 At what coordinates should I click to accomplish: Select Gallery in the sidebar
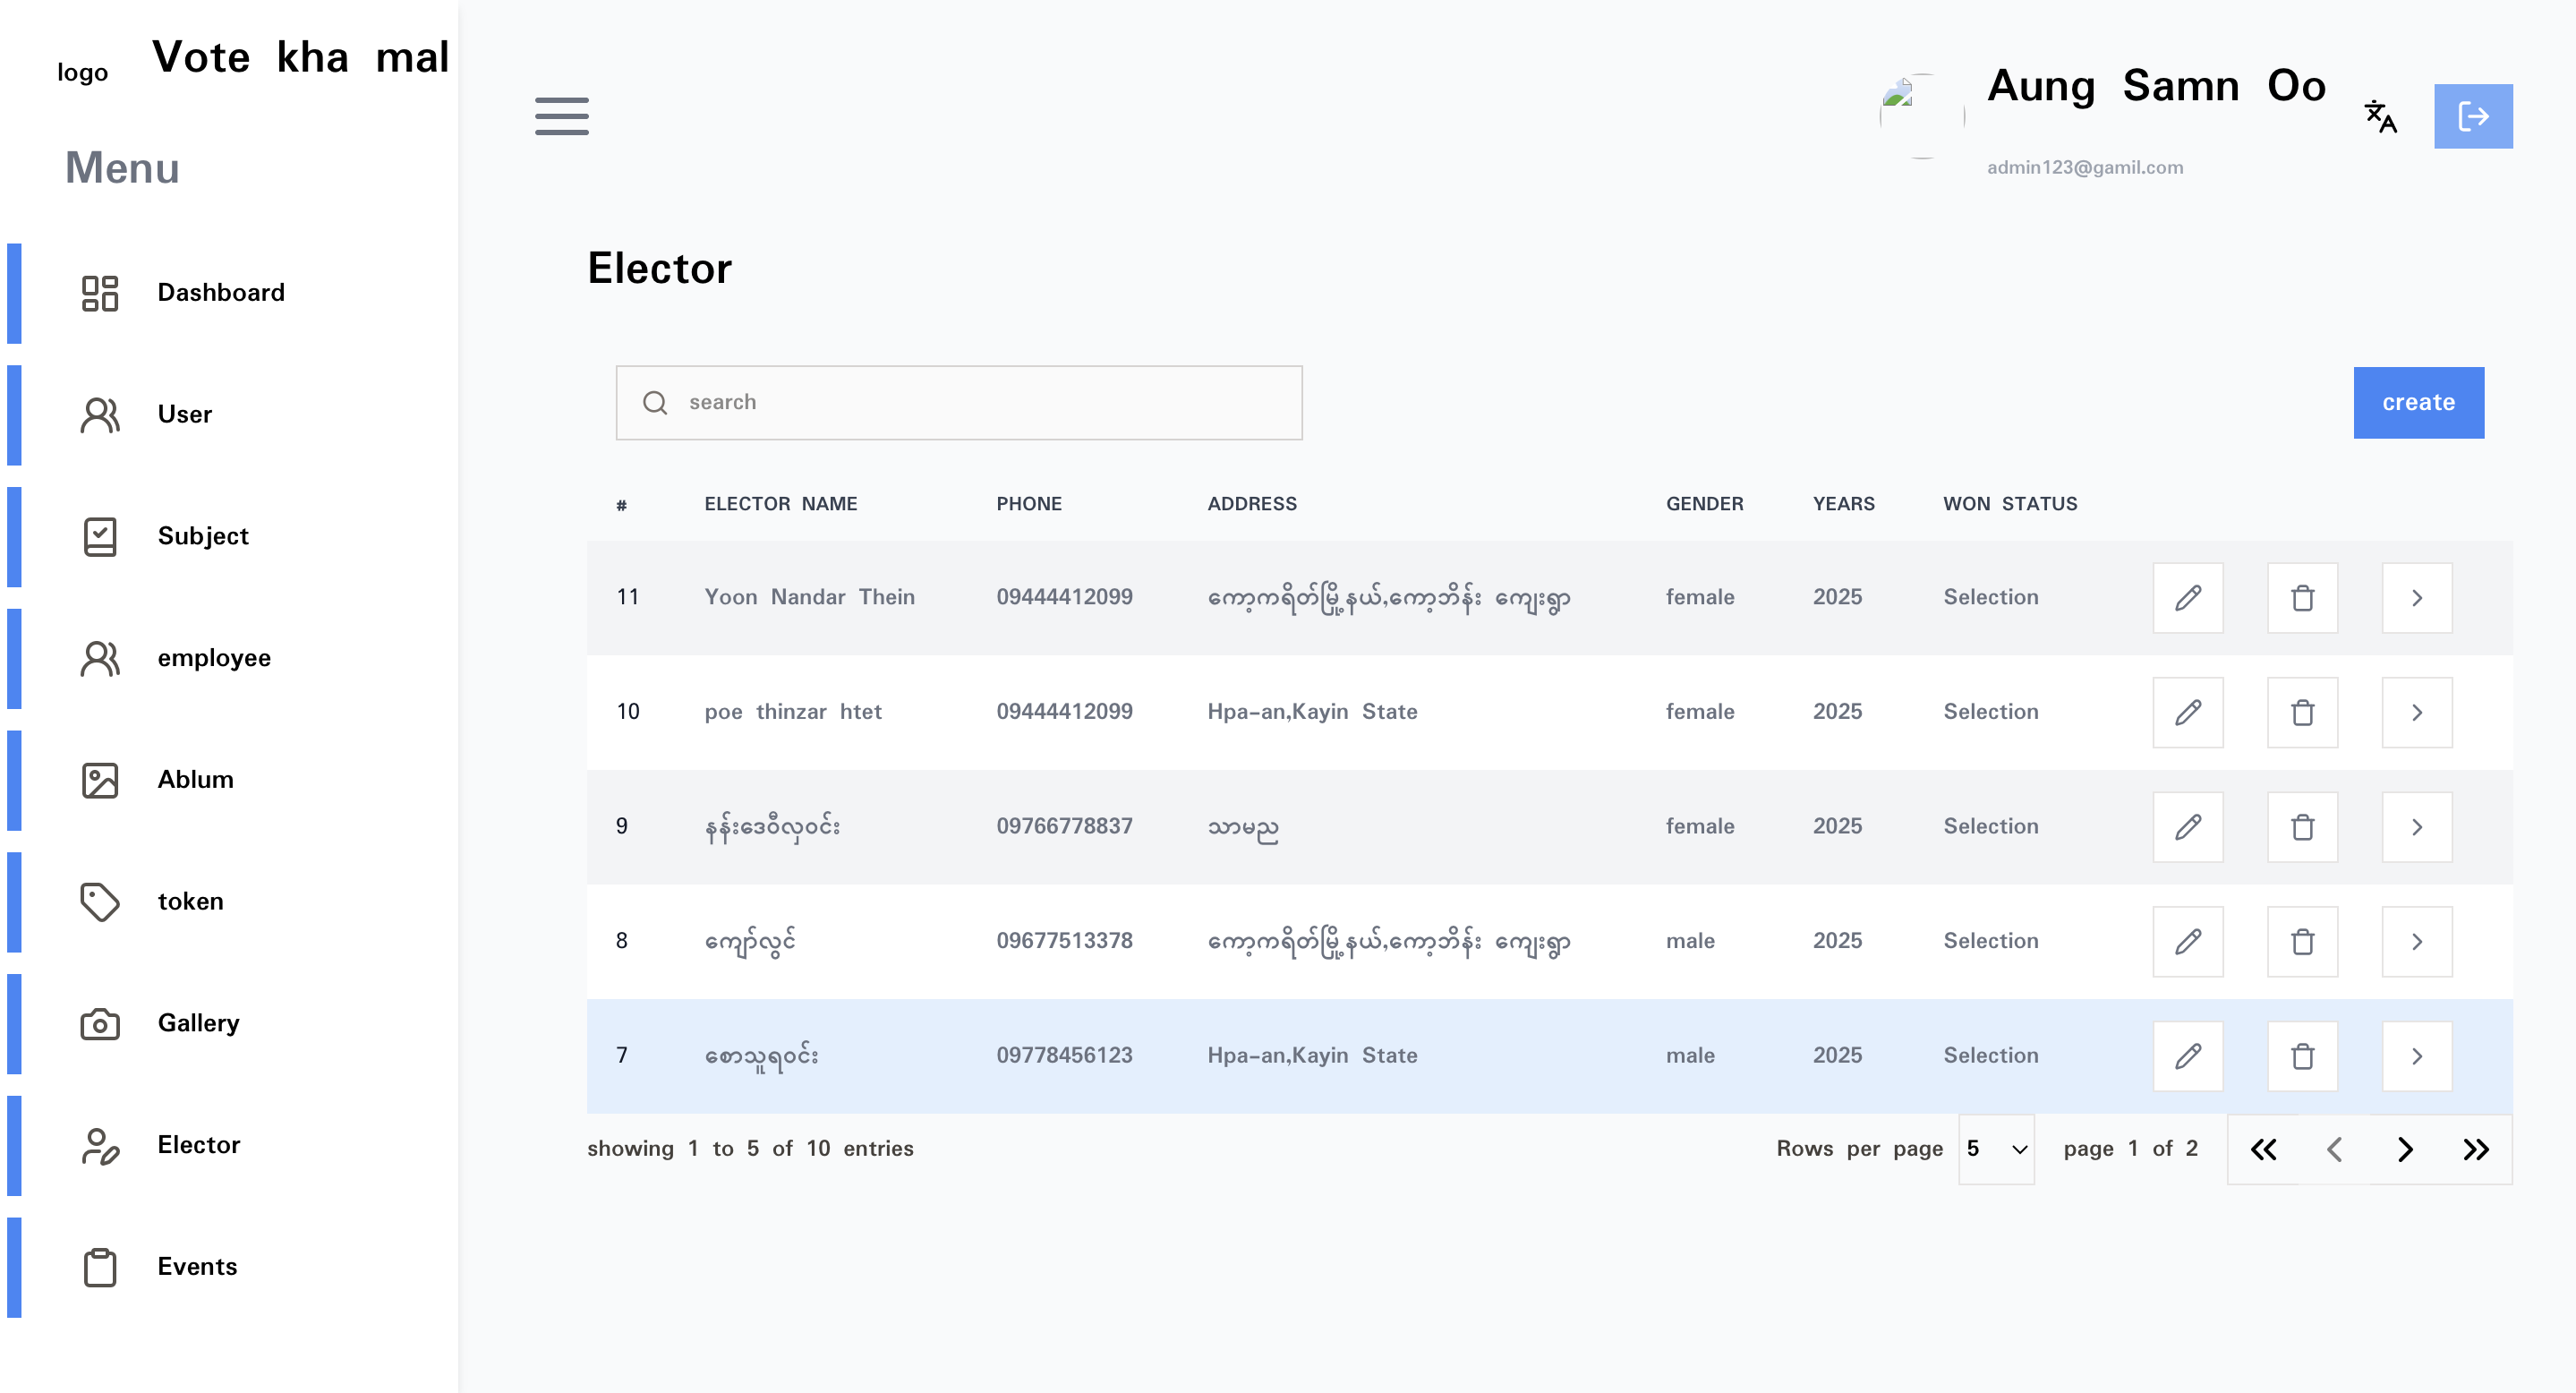pos(198,1023)
